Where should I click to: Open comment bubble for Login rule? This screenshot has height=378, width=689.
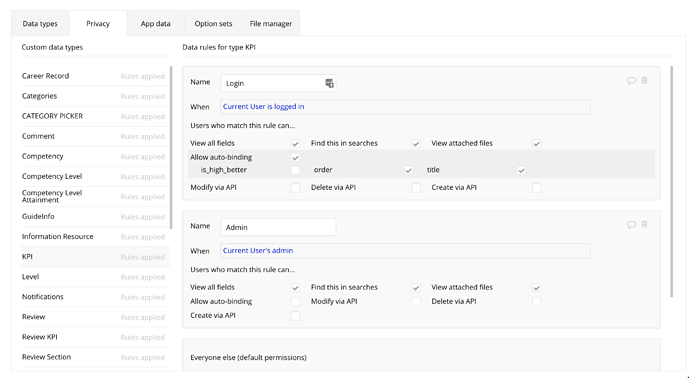[631, 80]
